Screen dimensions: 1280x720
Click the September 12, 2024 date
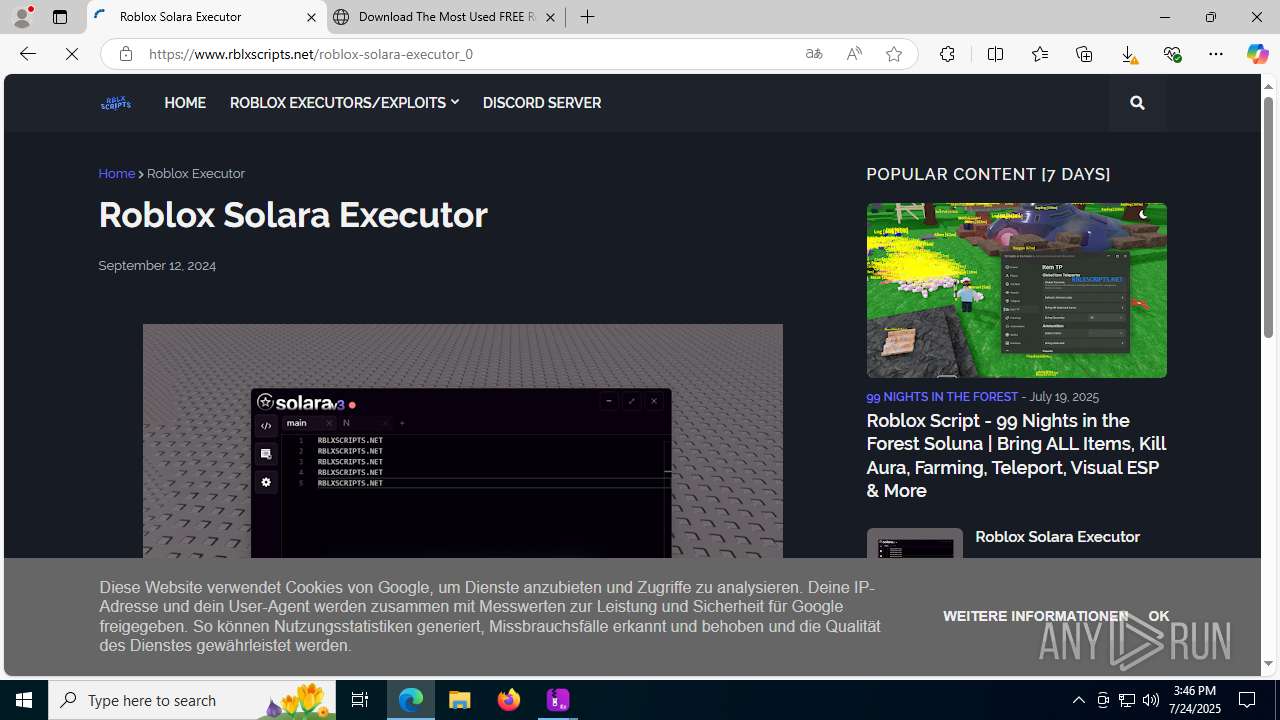[x=157, y=266]
